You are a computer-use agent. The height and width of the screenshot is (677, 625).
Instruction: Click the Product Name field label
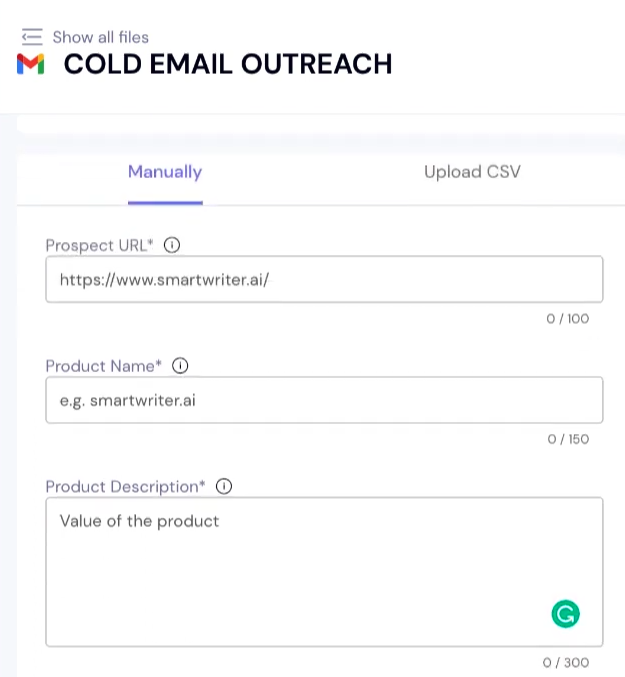pos(104,366)
